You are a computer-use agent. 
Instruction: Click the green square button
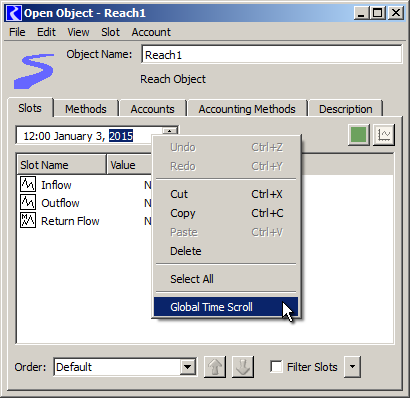click(x=359, y=135)
